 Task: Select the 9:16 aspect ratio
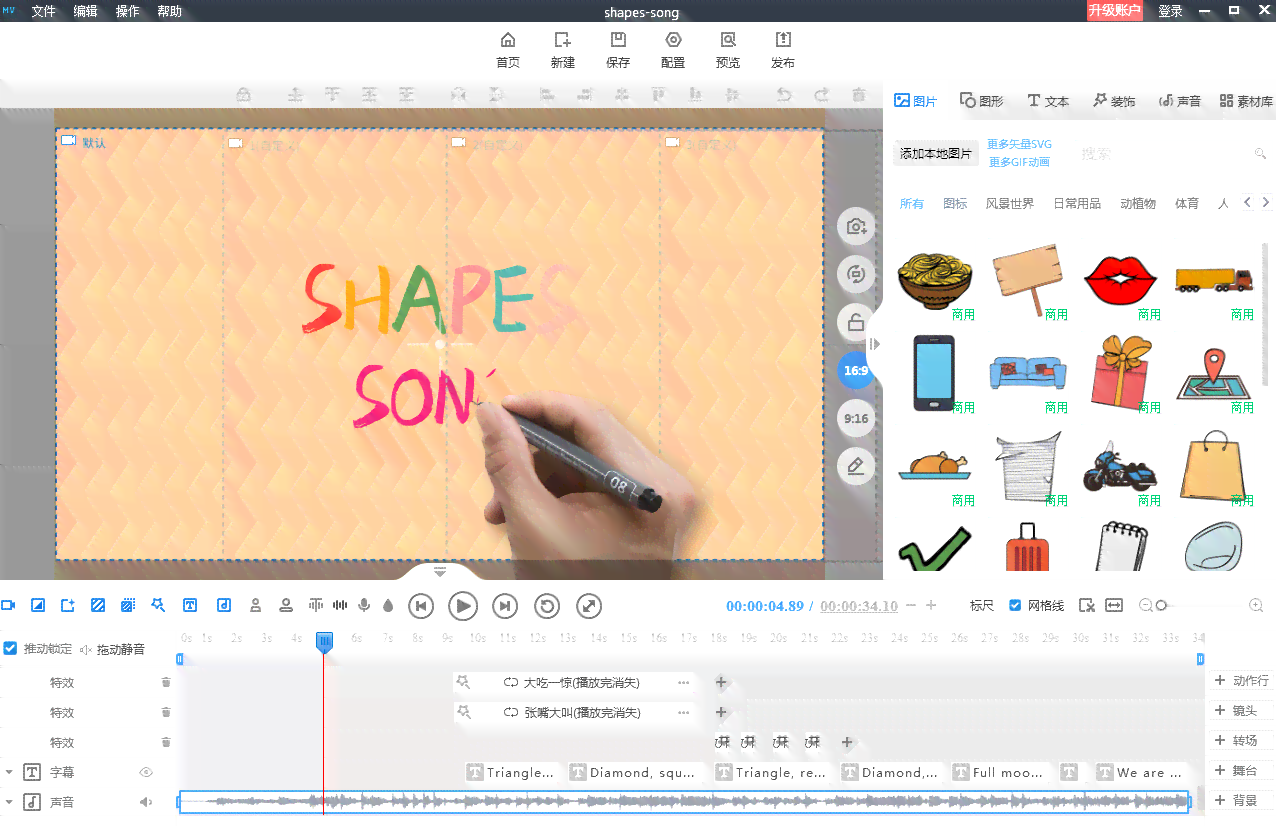coord(856,418)
